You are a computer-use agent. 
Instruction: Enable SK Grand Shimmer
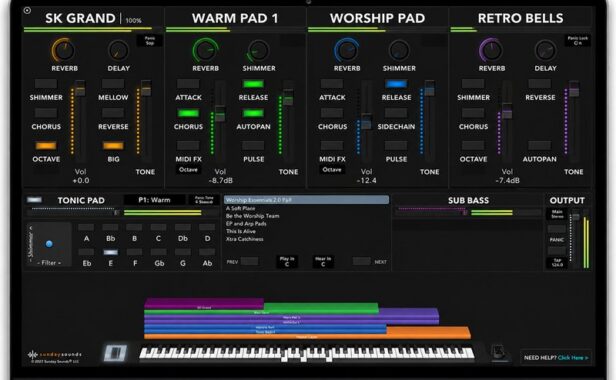point(46,84)
